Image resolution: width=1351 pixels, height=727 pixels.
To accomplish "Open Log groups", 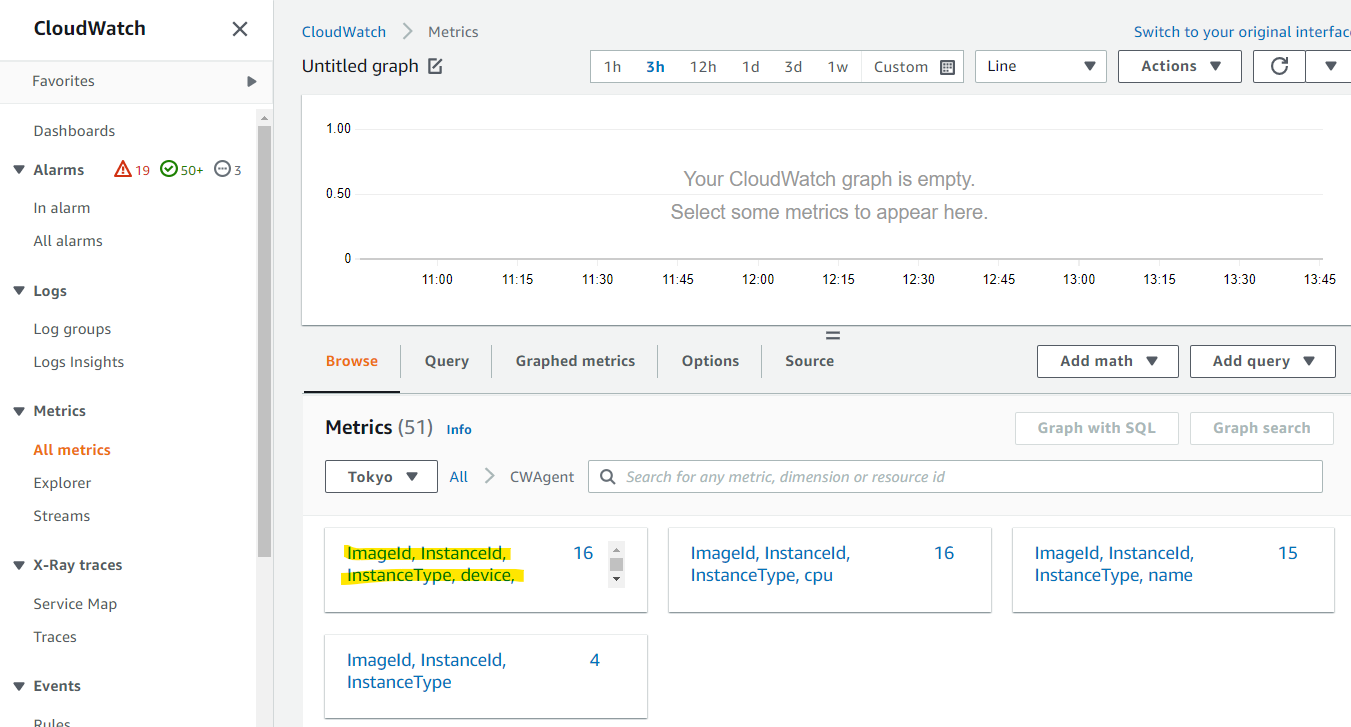I will point(72,329).
